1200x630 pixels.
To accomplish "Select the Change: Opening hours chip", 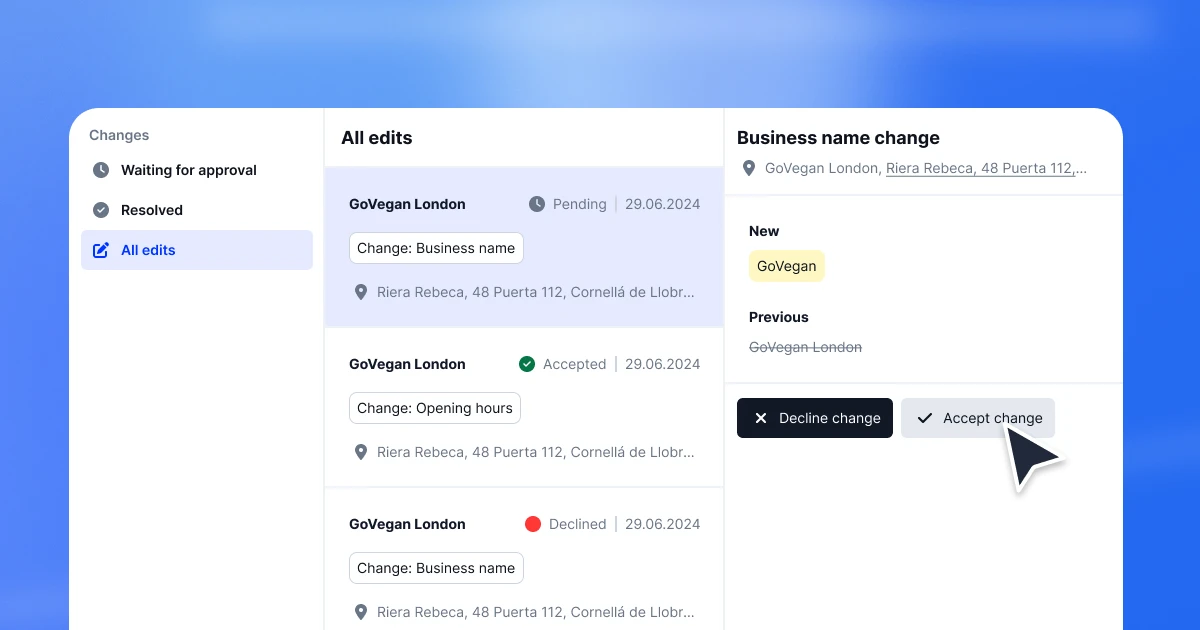I will coord(434,408).
